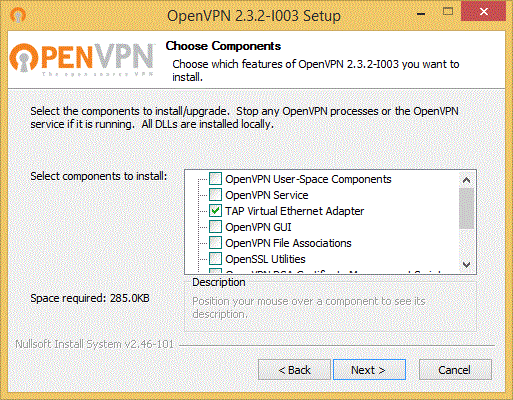
Task: Enable OpenVPN User-Space Components checkbox
Action: [x=215, y=179]
